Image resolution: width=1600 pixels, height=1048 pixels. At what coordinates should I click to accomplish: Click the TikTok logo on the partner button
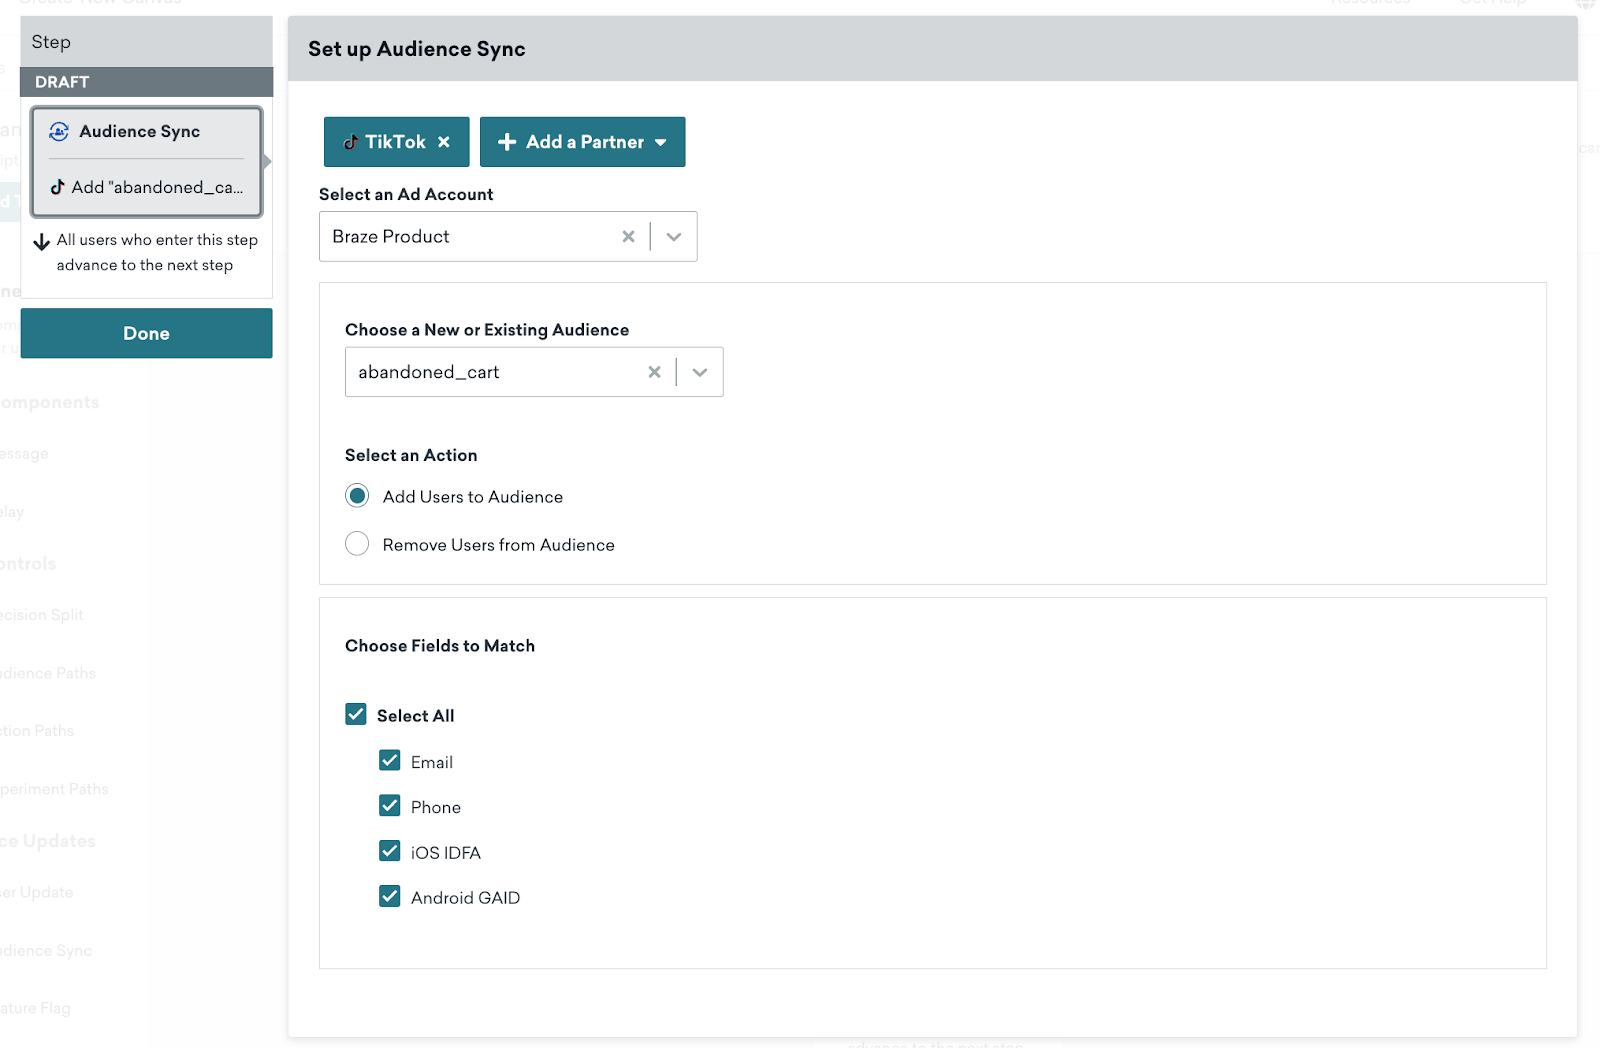(351, 142)
